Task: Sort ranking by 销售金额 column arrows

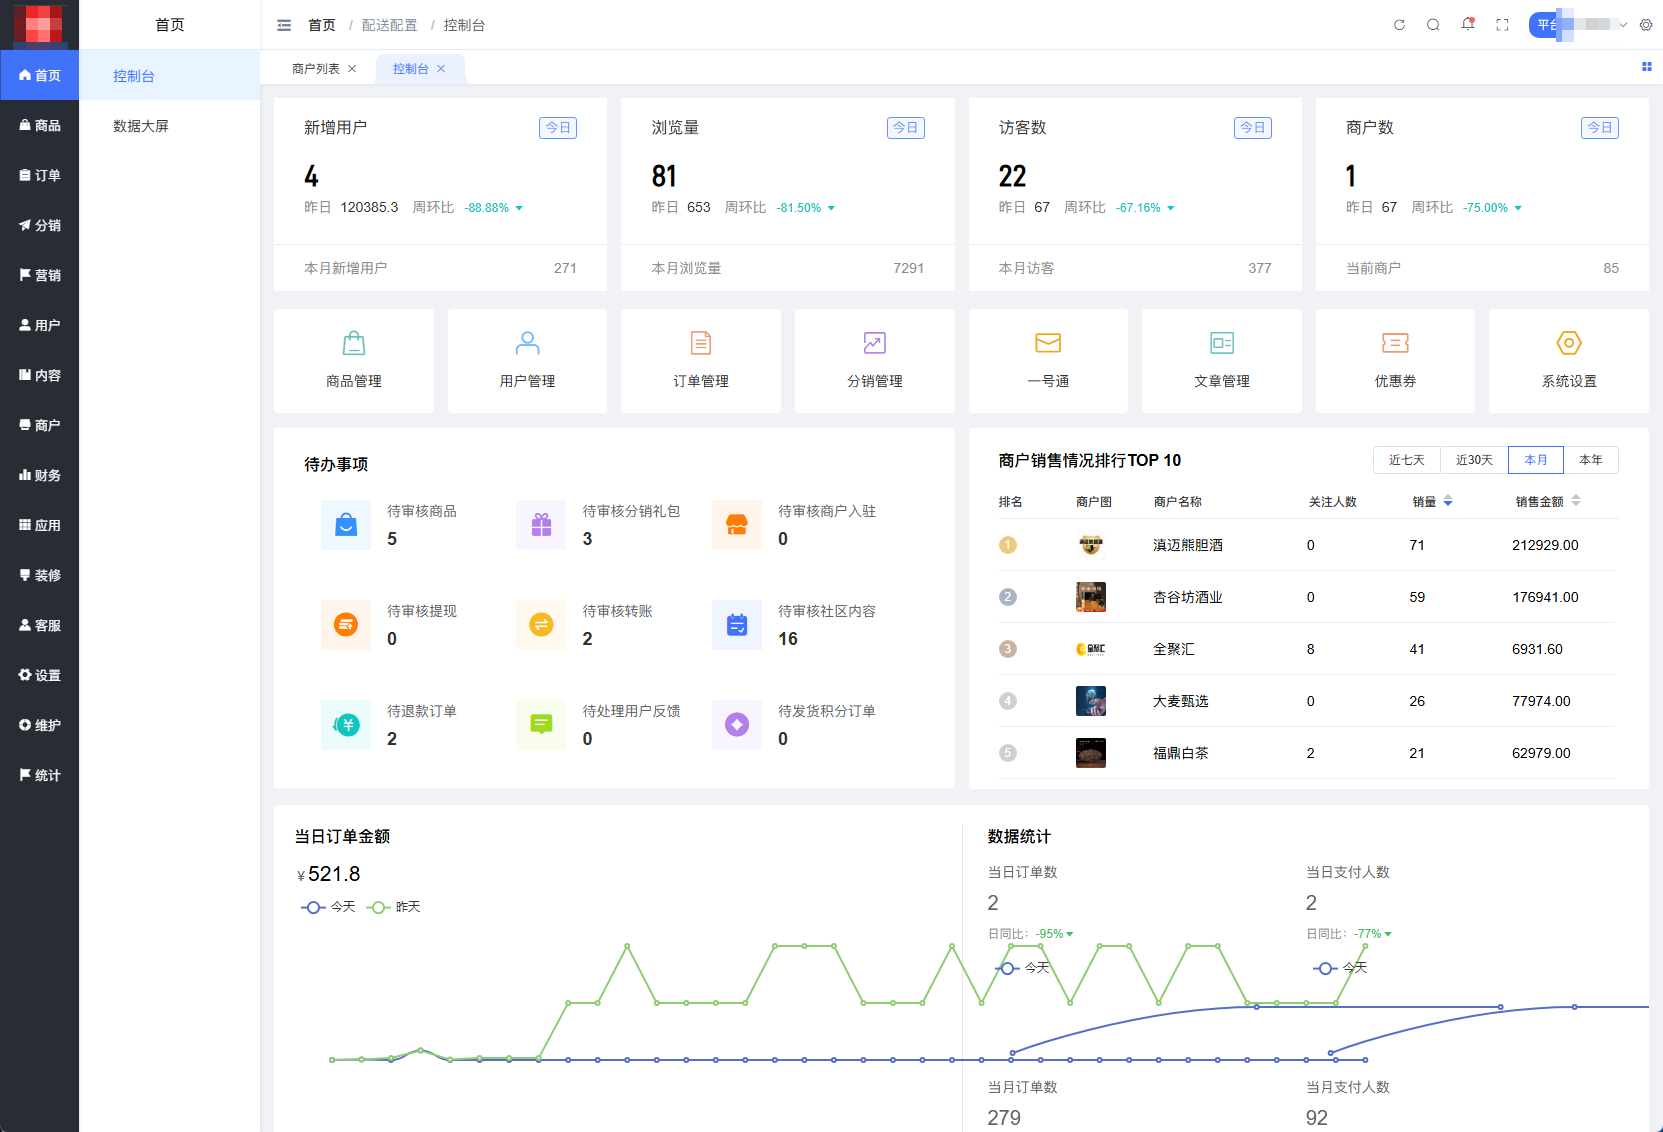Action: pyautogui.click(x=1576, y=501)
